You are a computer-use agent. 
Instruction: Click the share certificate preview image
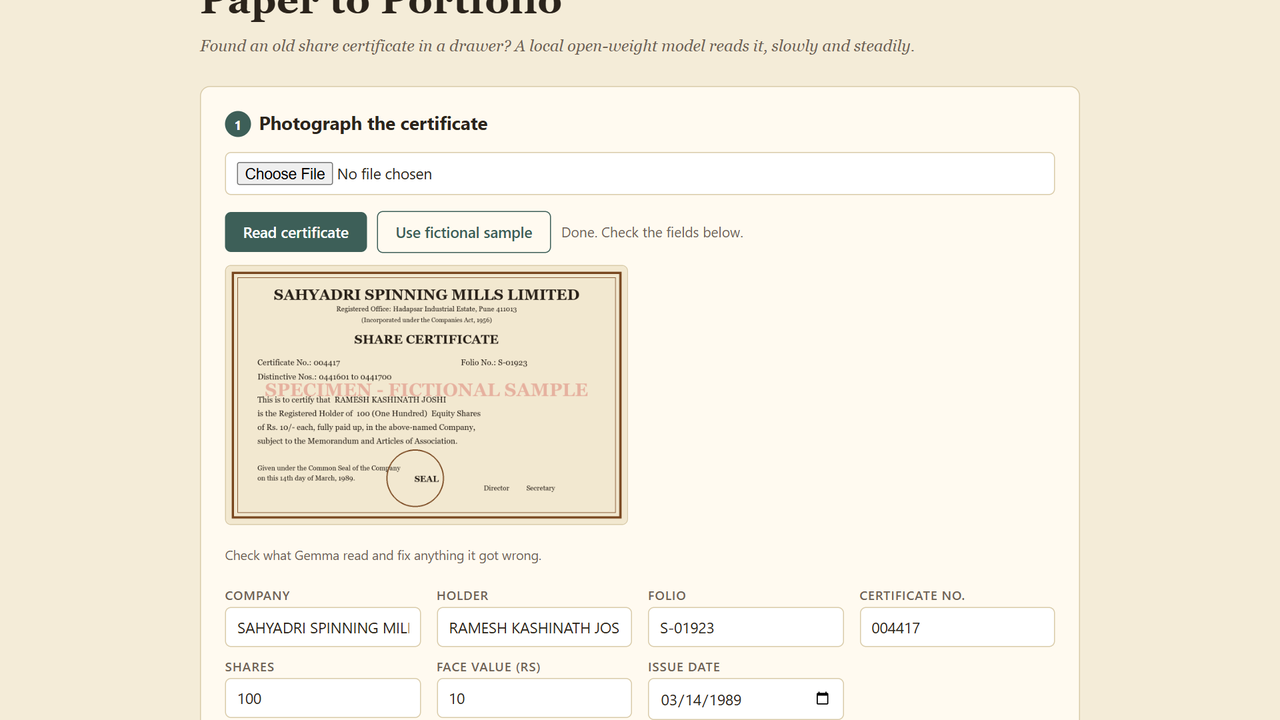coord(427,395)
